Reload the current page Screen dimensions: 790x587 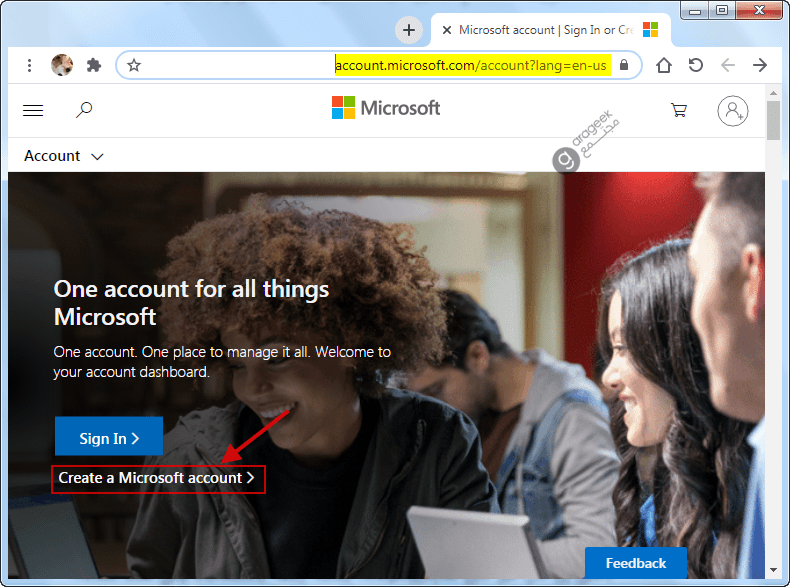click(696, 65)
